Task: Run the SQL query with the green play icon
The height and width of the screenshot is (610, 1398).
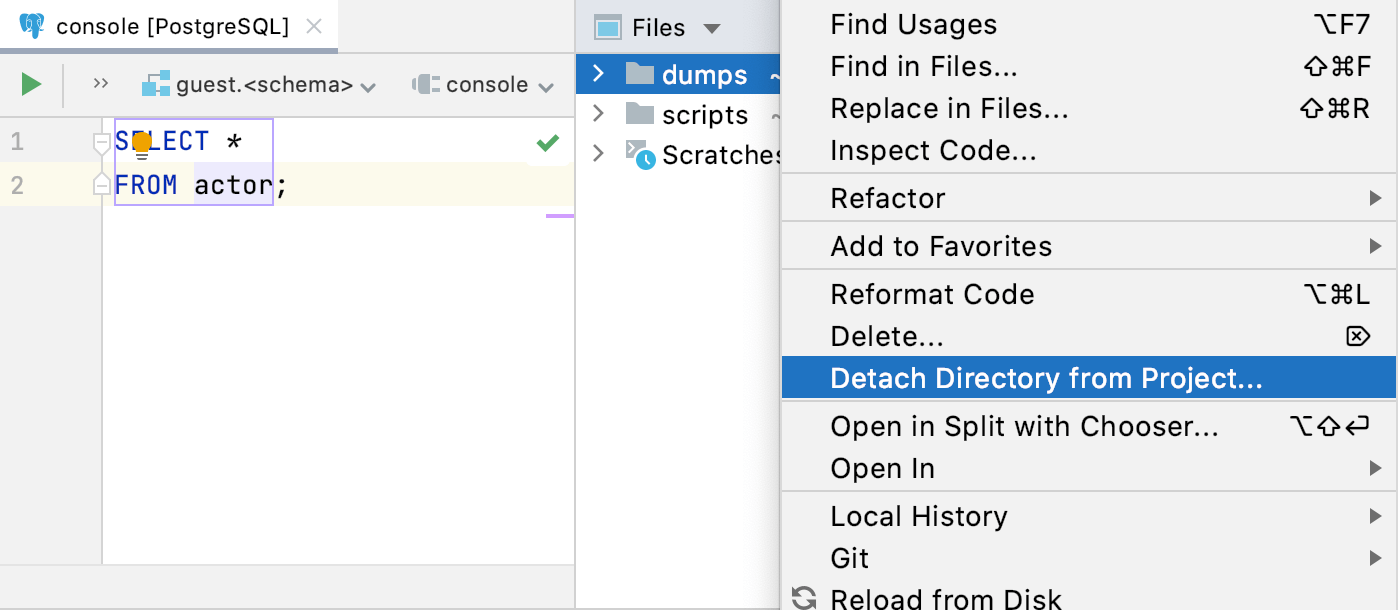Action: click(28, 84)
